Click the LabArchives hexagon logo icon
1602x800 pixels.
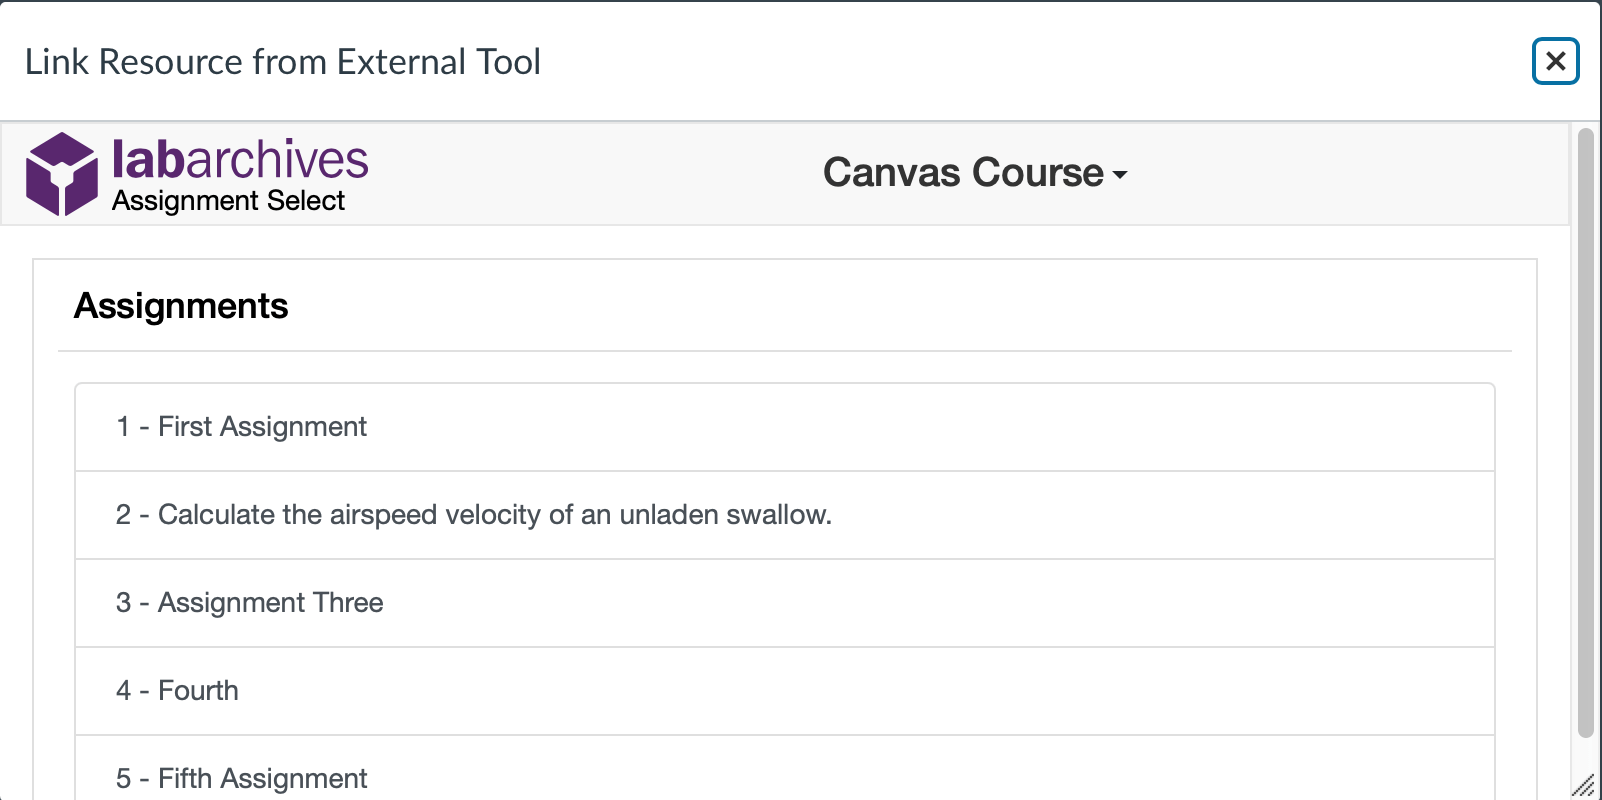(x=62, y=173)
